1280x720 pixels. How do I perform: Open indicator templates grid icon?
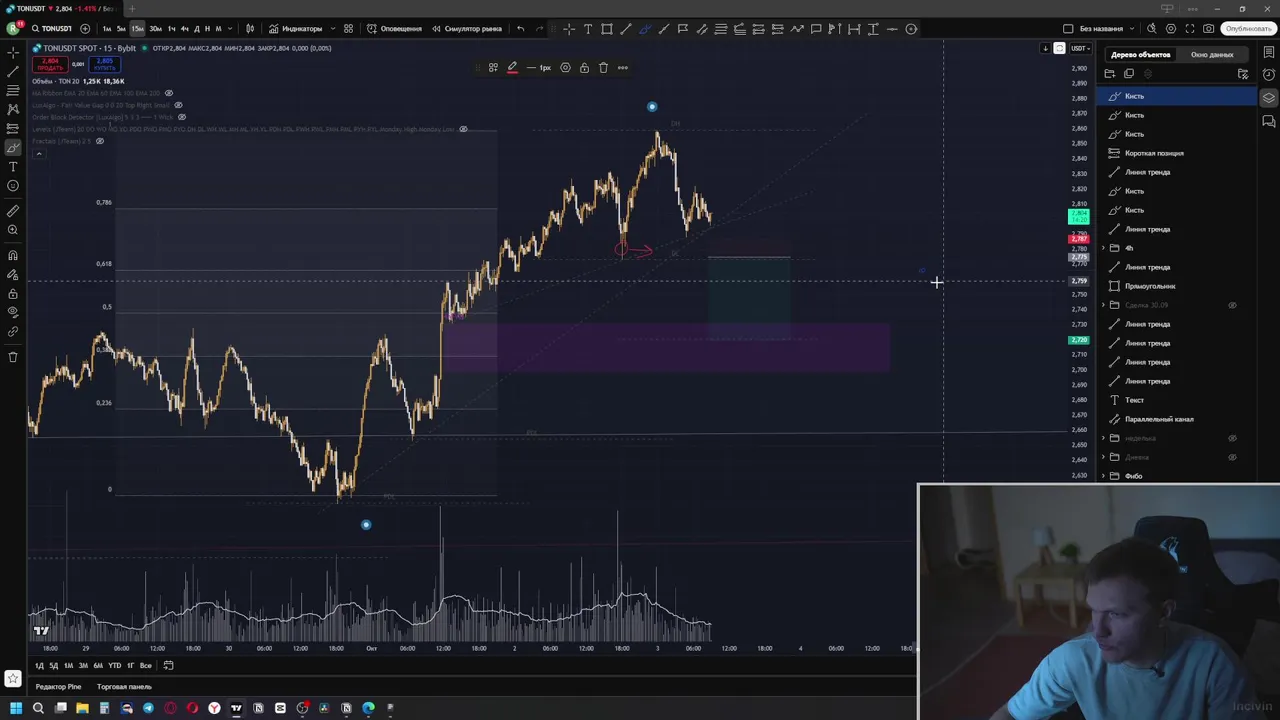click(x=348, y=29)
